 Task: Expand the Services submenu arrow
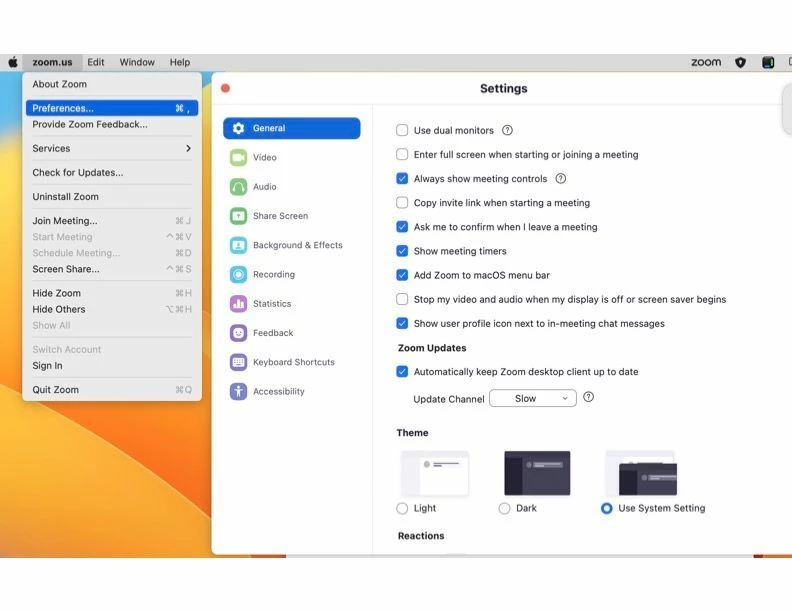point(188,148)
